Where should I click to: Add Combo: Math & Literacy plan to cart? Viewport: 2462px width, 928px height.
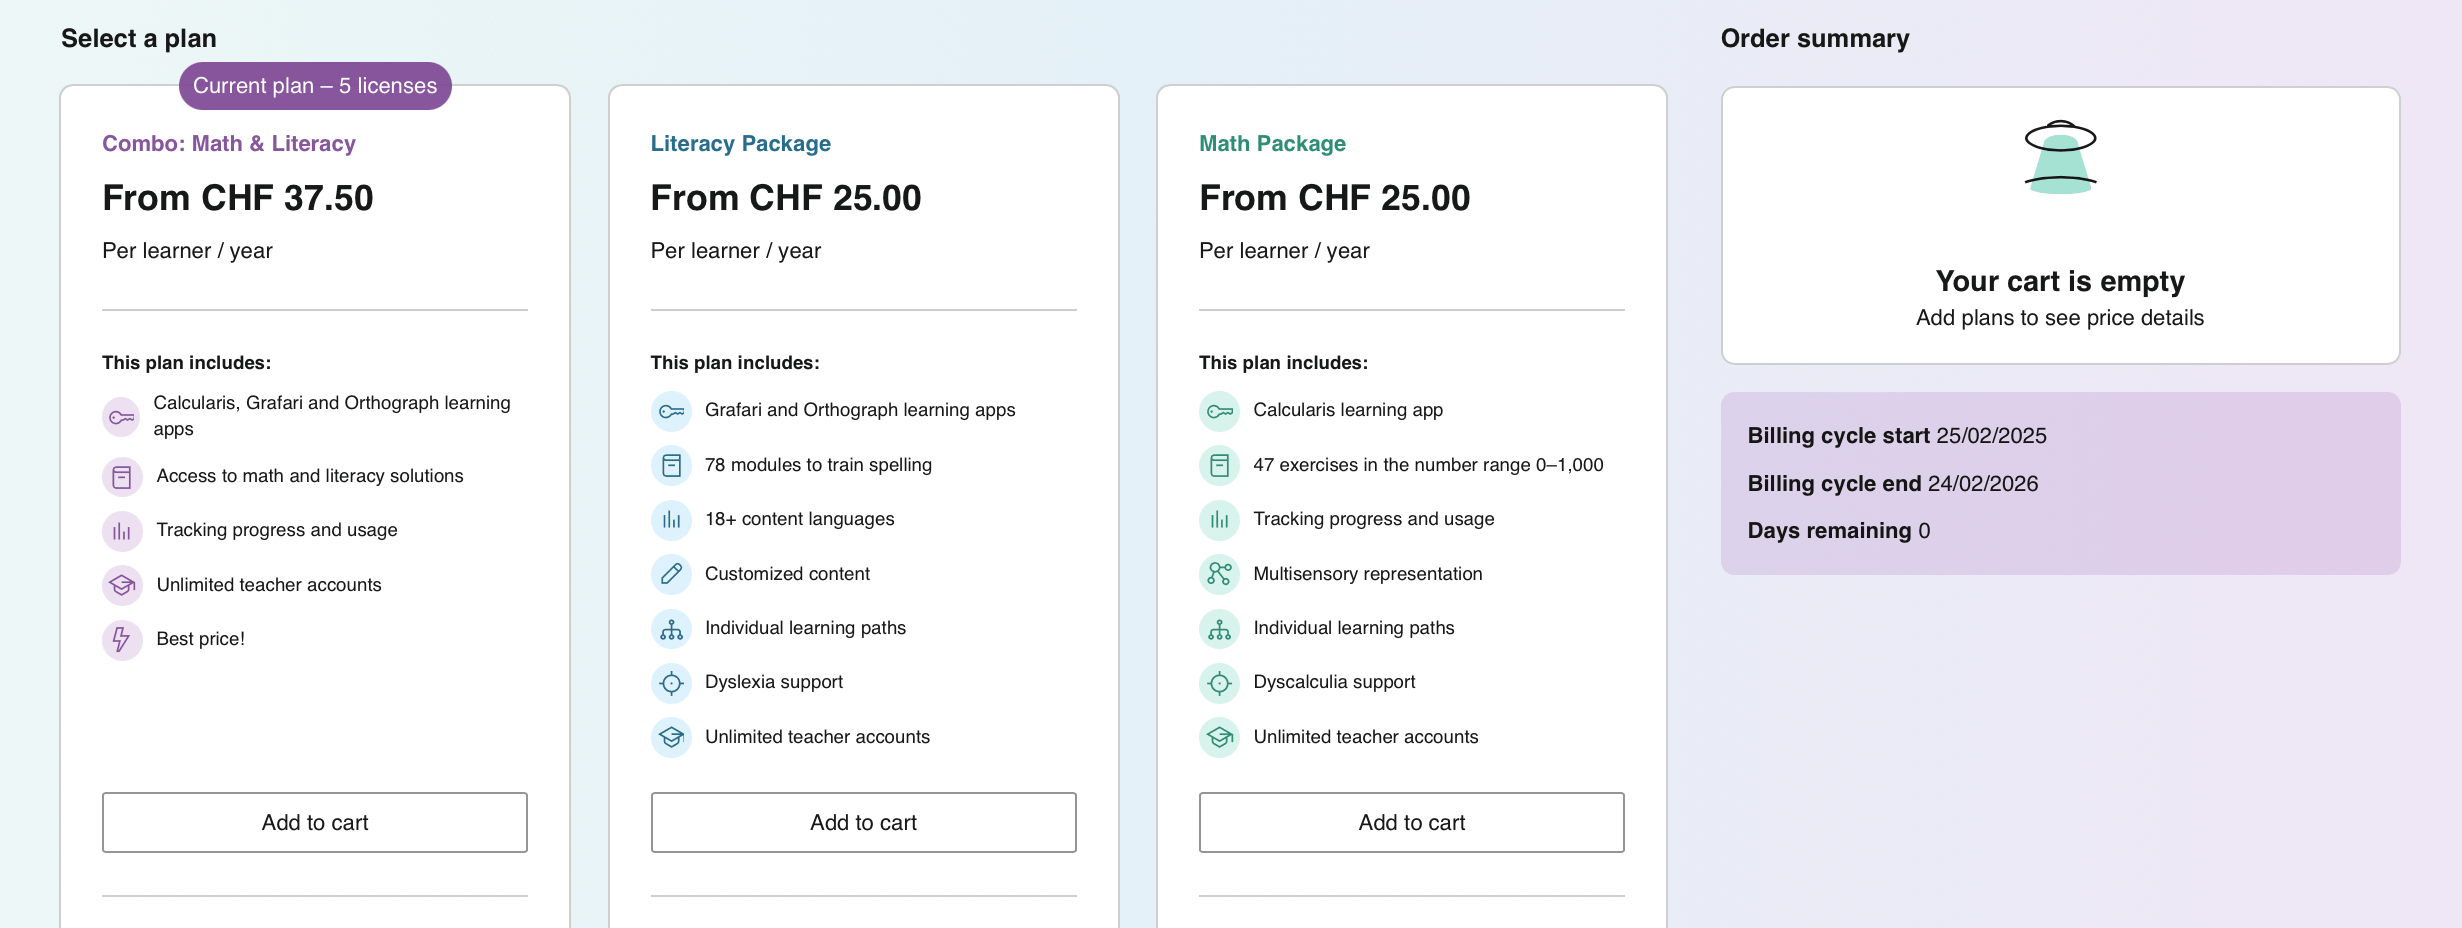(x=315, y=822)
